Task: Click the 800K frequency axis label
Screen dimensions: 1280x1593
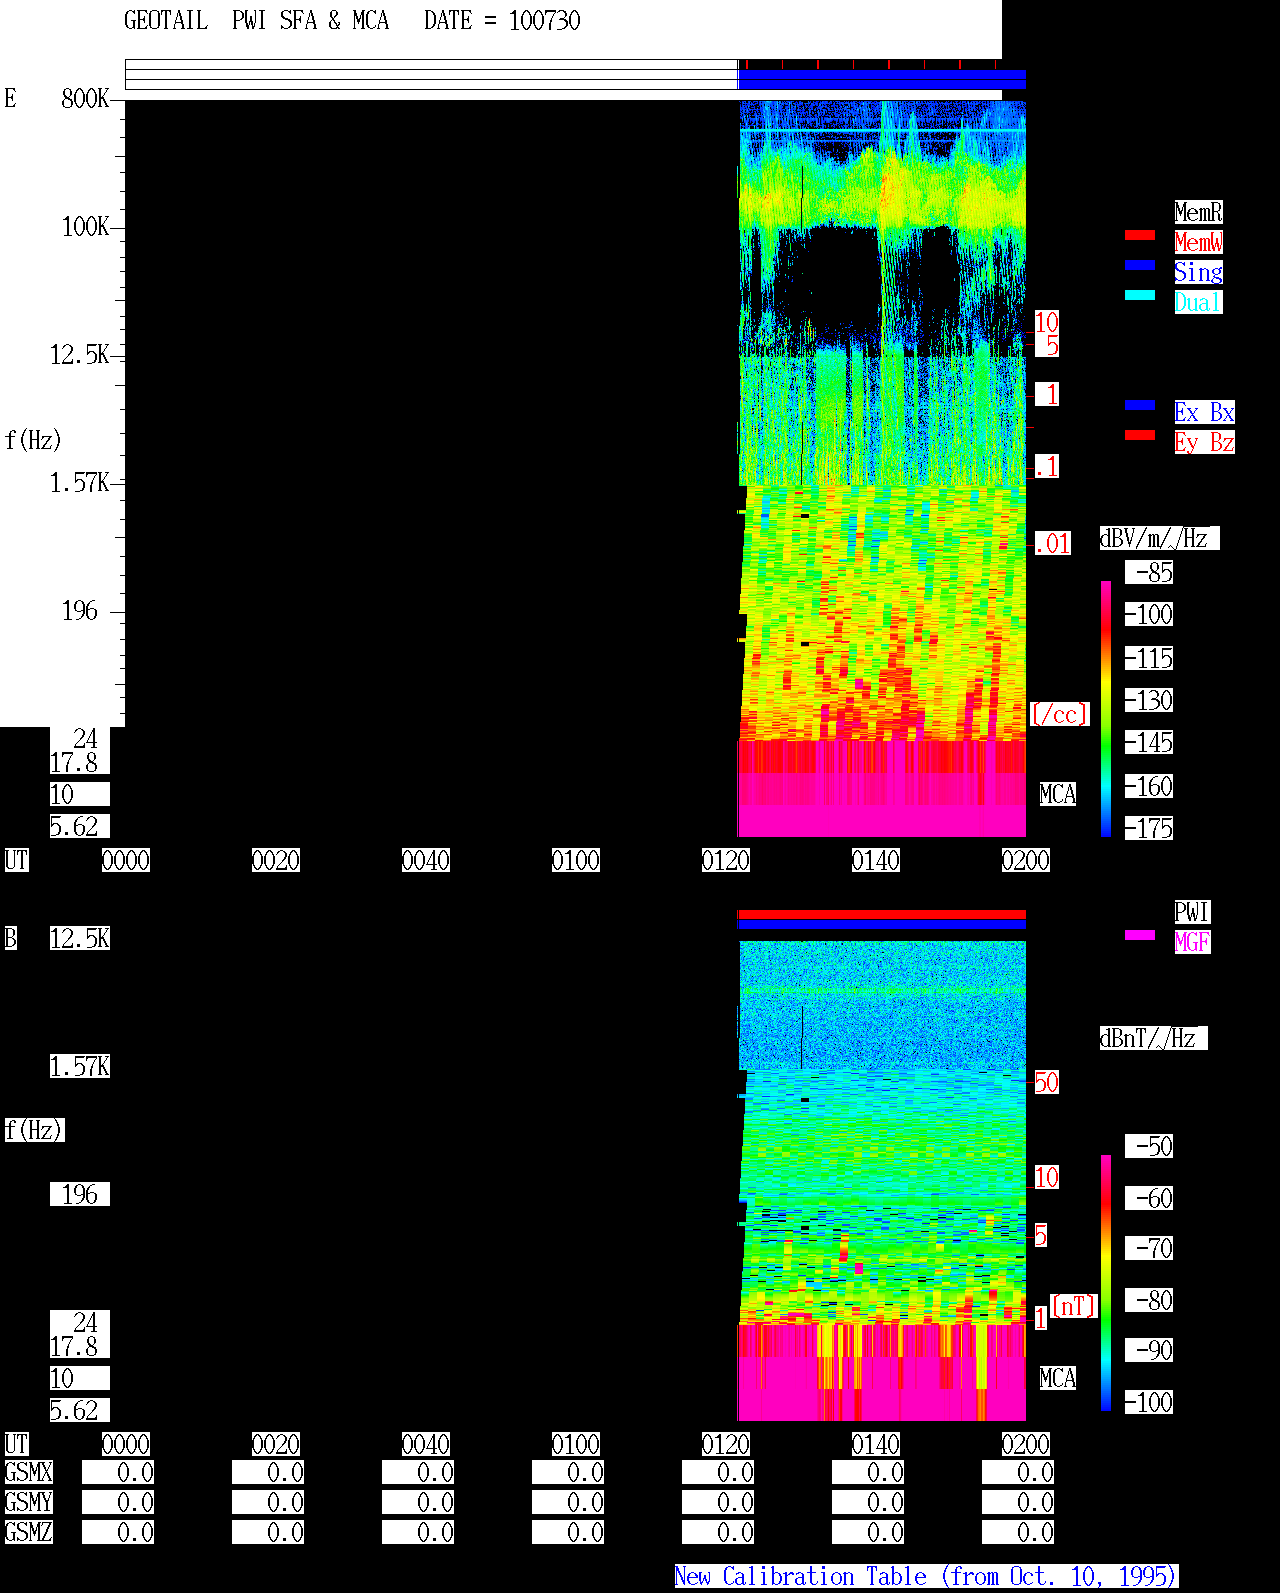Action: 85,98
